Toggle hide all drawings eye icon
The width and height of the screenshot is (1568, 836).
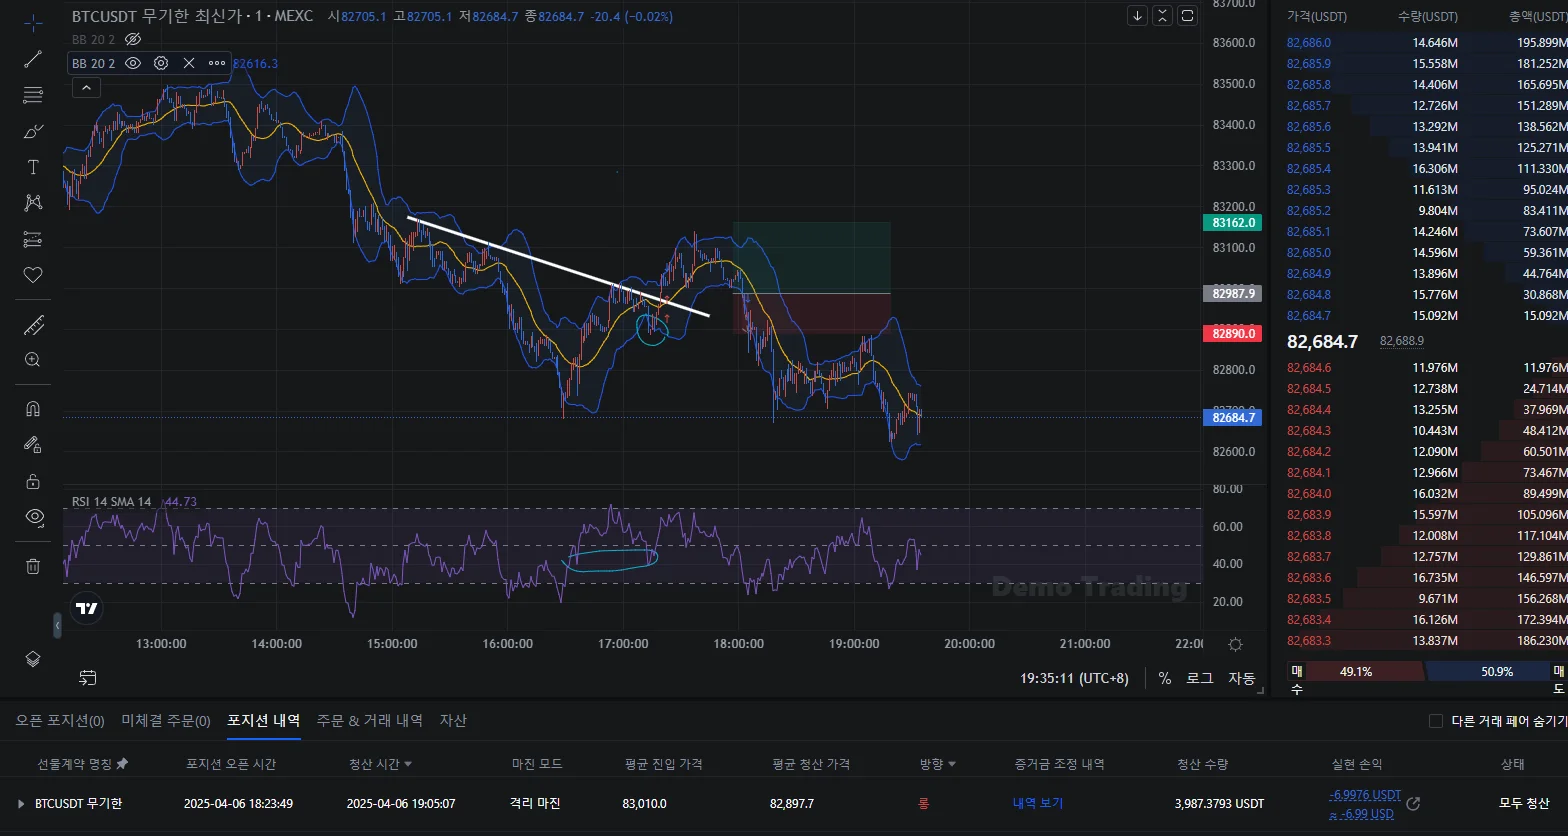33,517
